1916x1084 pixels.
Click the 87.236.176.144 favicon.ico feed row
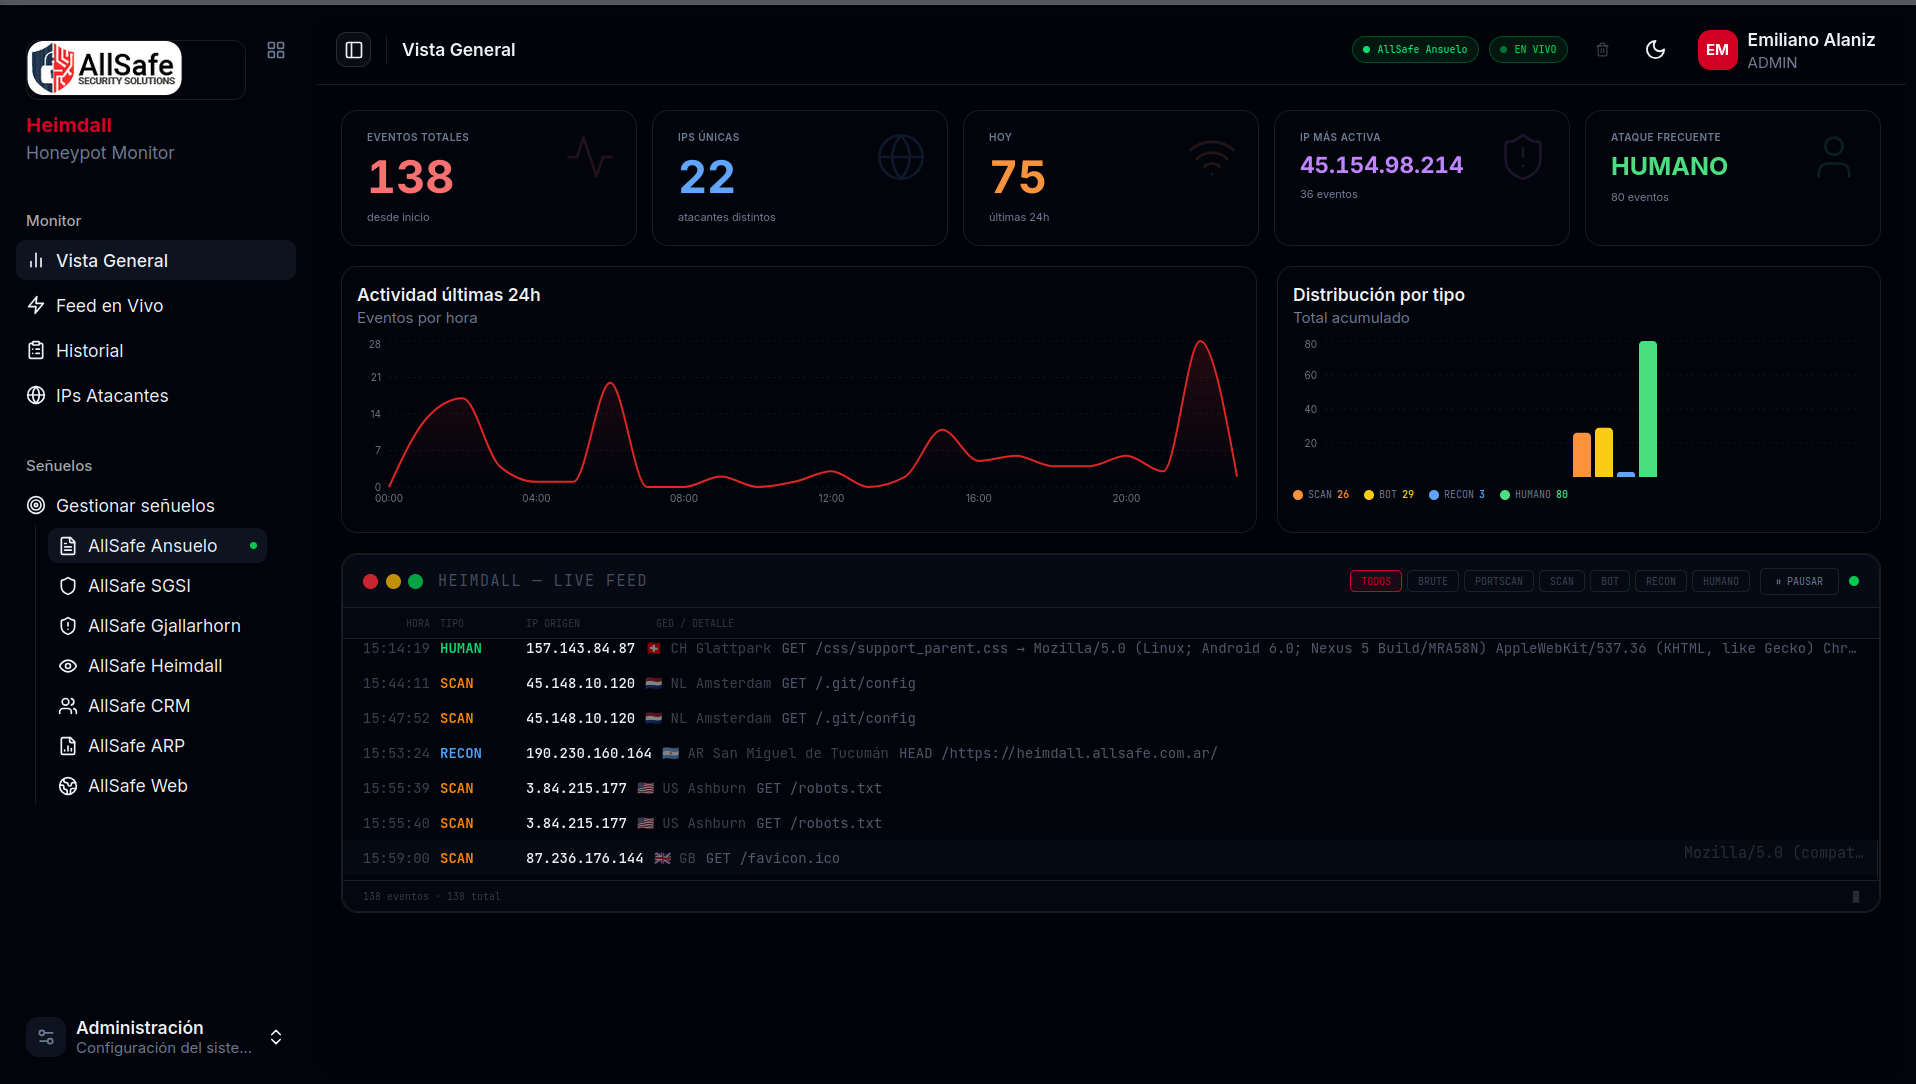pyautogui.click(x=1110, y=858)
